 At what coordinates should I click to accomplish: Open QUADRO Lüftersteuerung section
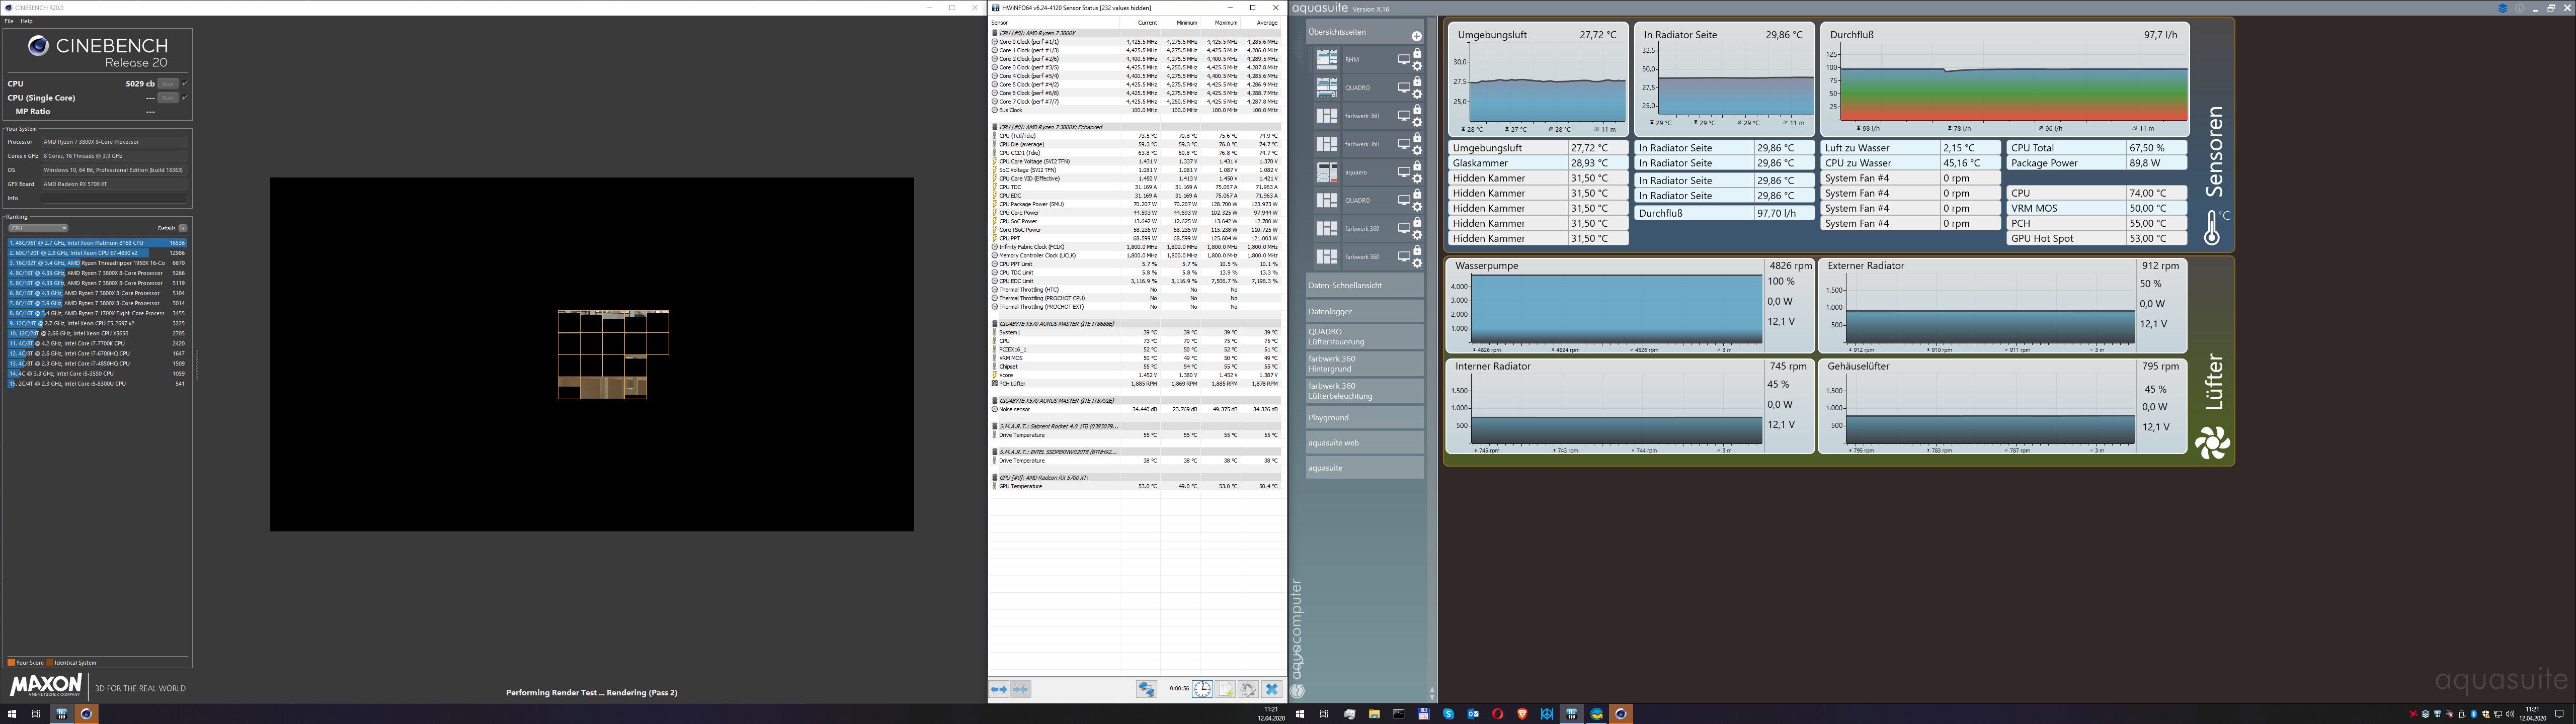[1365, 337]
